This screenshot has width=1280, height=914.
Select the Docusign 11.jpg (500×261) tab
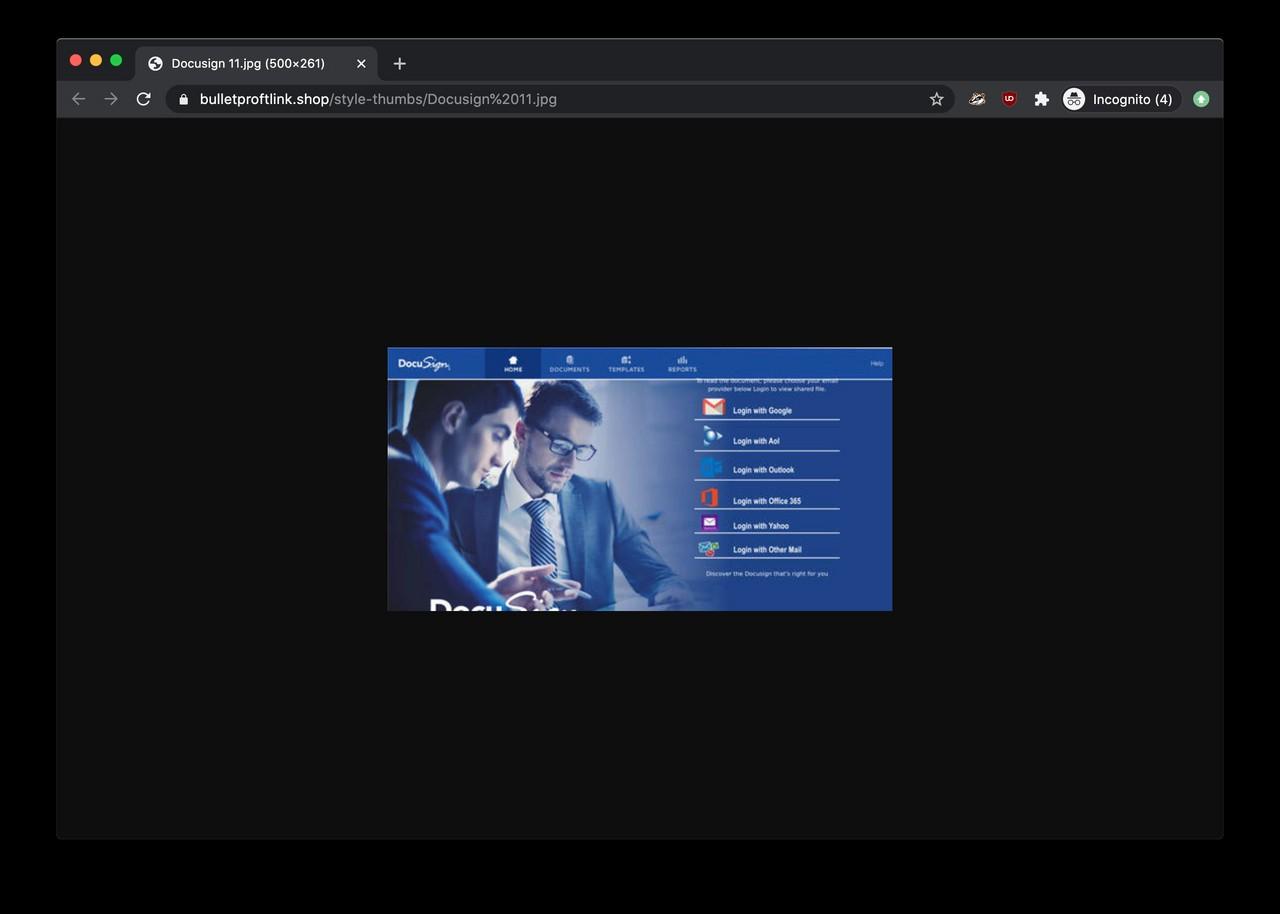tap(256, 63)
